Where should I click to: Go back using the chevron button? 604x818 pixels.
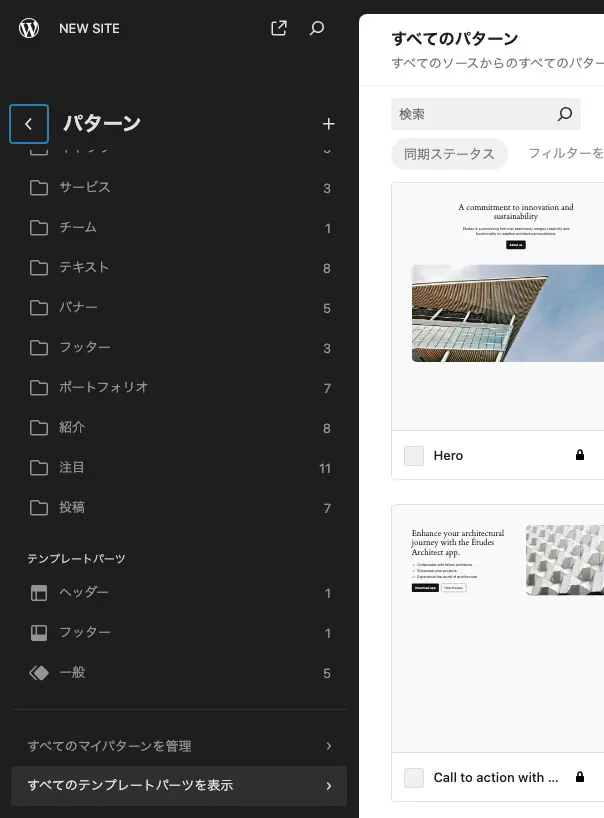[x=29, y=124]
